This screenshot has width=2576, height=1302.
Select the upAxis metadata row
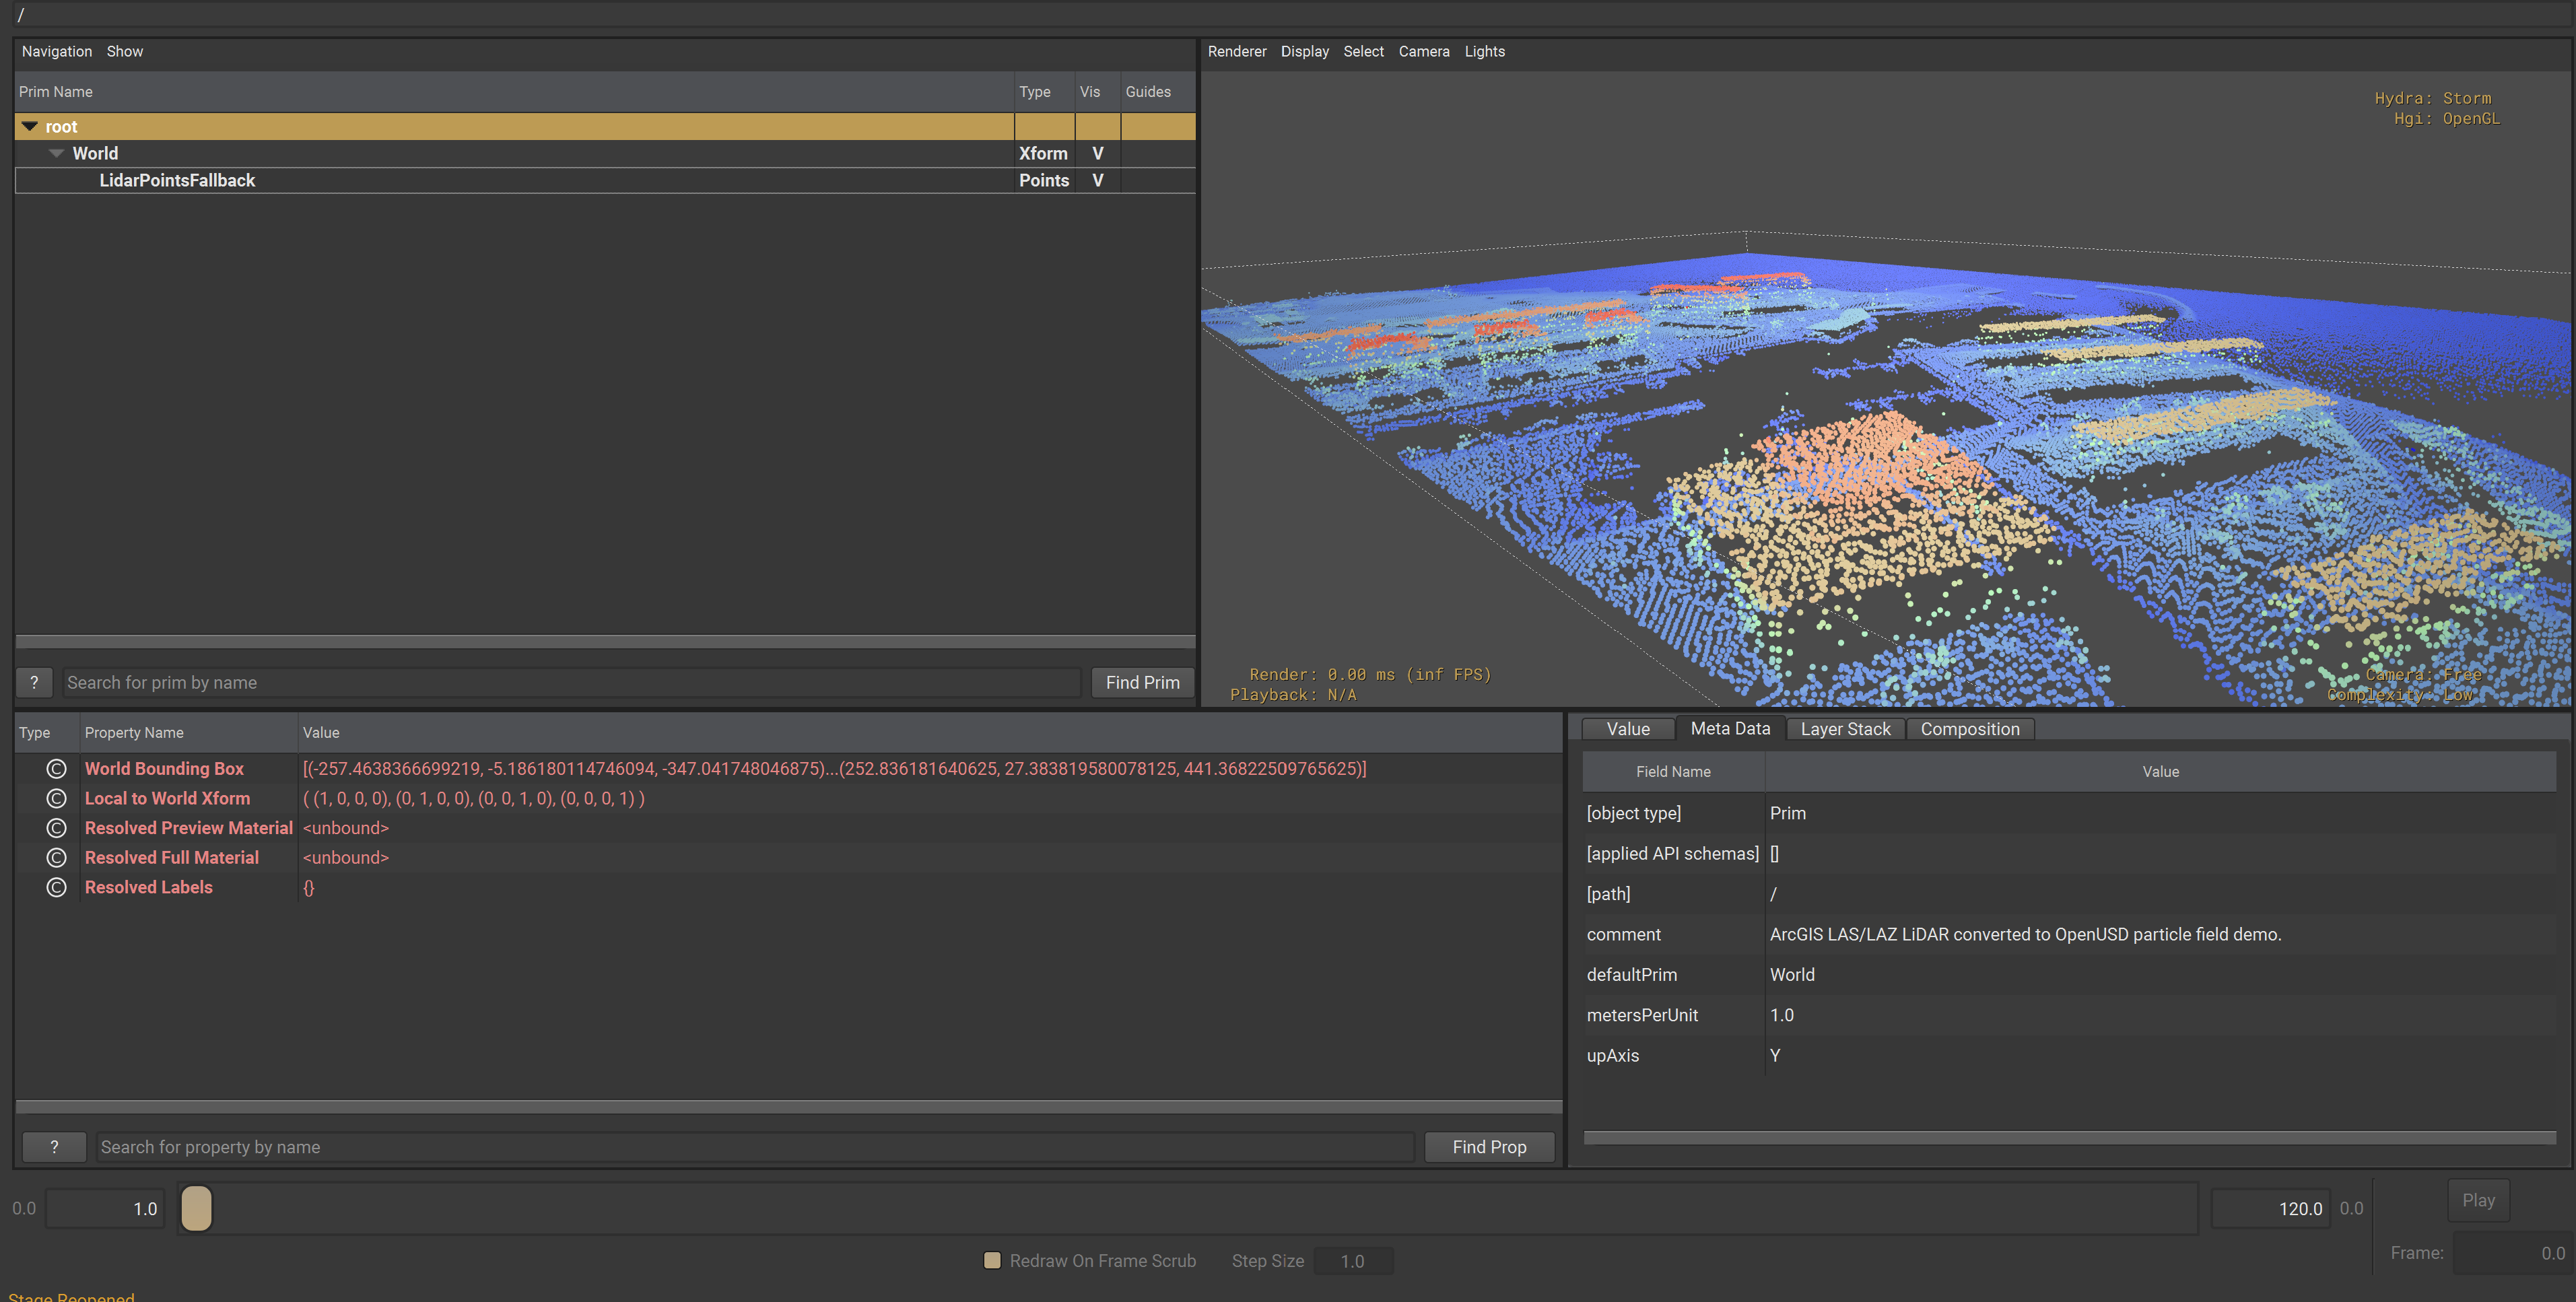tap(2069, 1055)
